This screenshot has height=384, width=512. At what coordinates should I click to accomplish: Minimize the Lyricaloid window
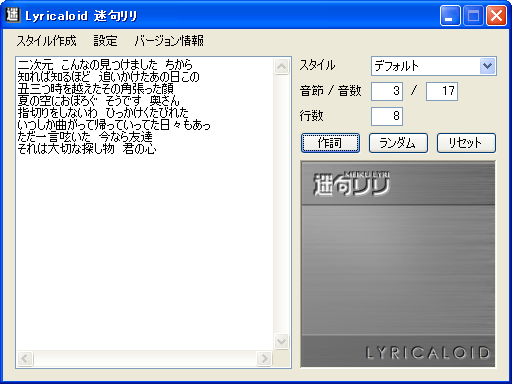[450, 15]
